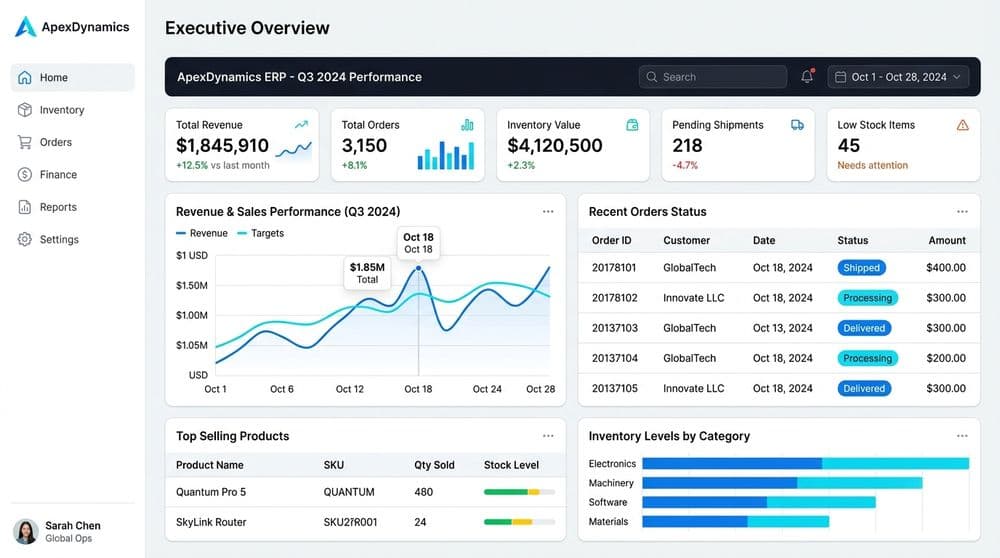Click the Oct 18 data point marker
This screenshot has height=558, width=1000.
[418, 268]
